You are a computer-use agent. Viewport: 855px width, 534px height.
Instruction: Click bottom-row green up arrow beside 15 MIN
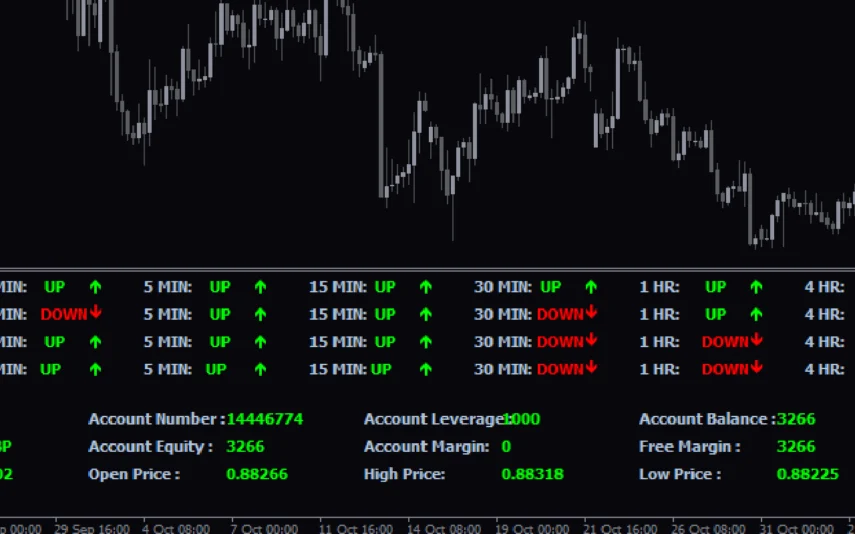(x=426, y=369)
